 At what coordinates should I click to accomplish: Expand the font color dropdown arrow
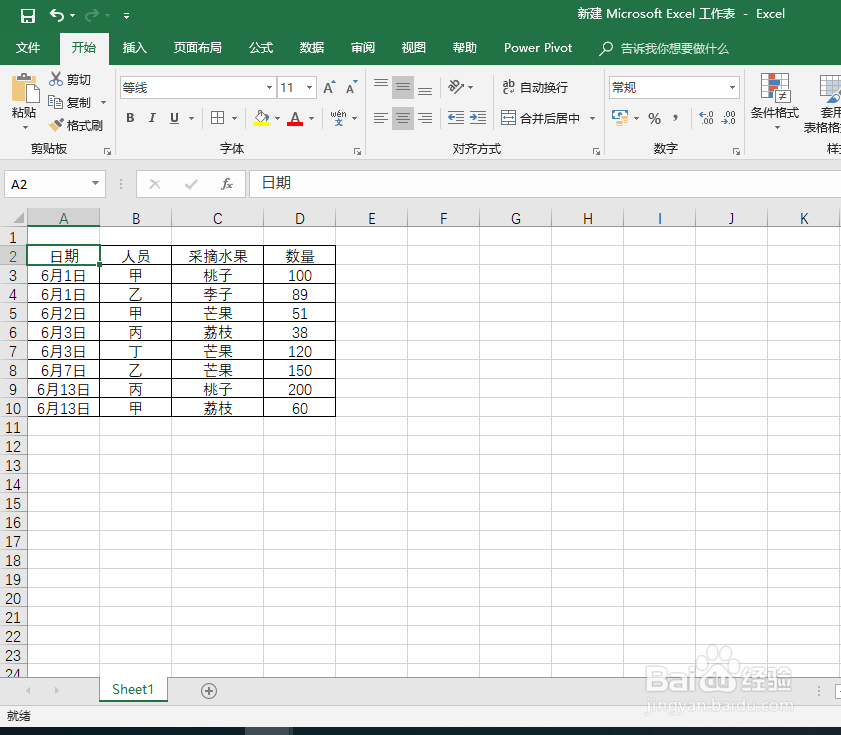311,118
